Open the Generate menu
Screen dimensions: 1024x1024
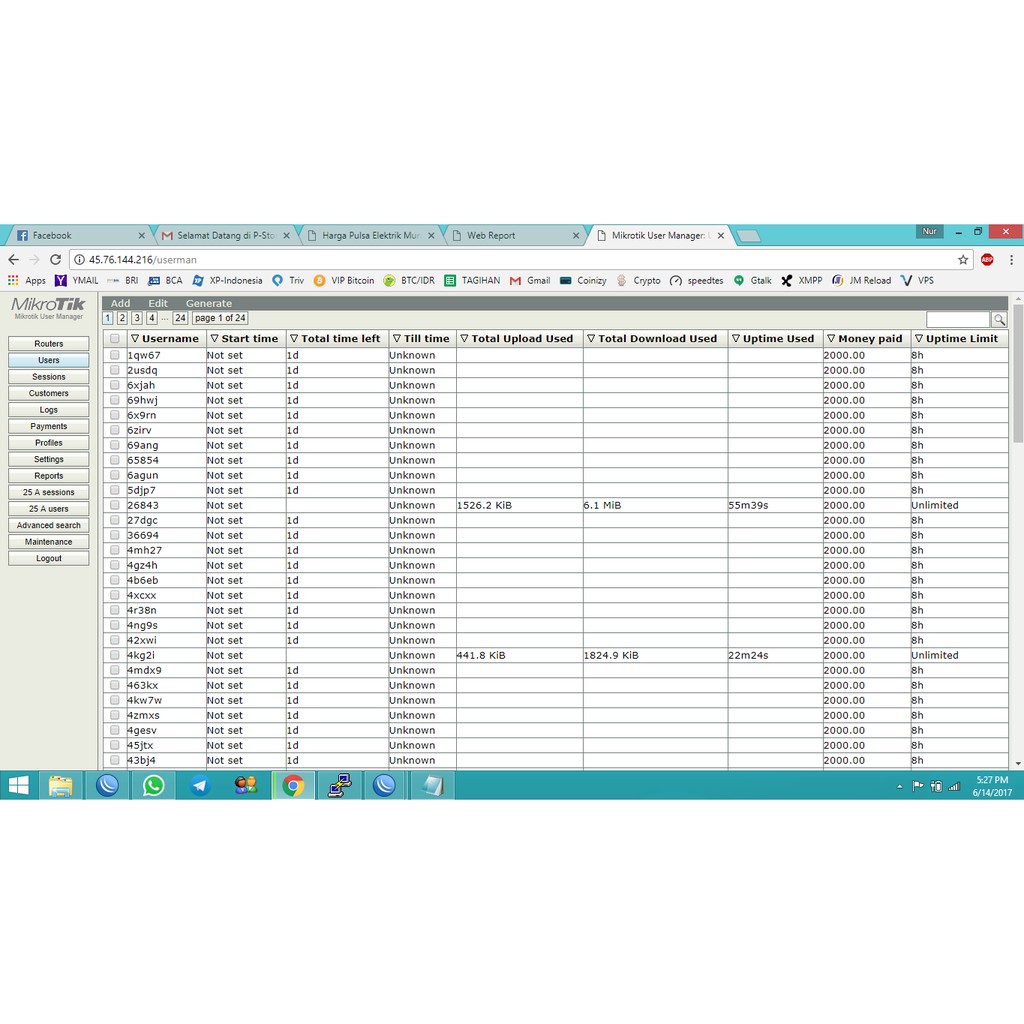(x=208, y=303)
